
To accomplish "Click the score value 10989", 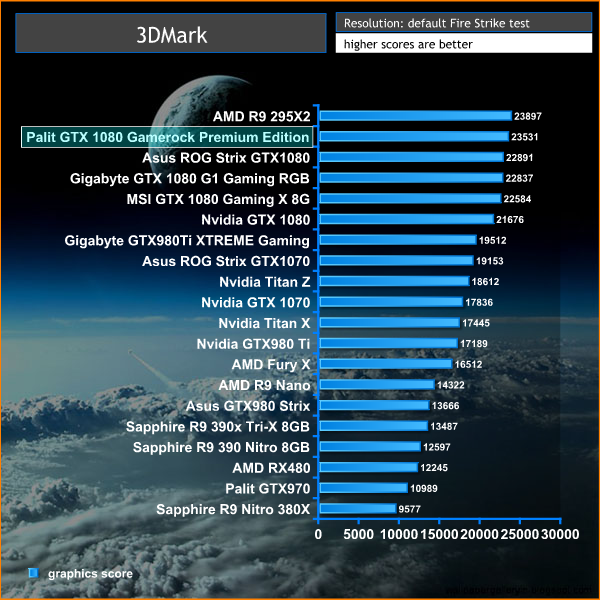I will click(424, 488).
